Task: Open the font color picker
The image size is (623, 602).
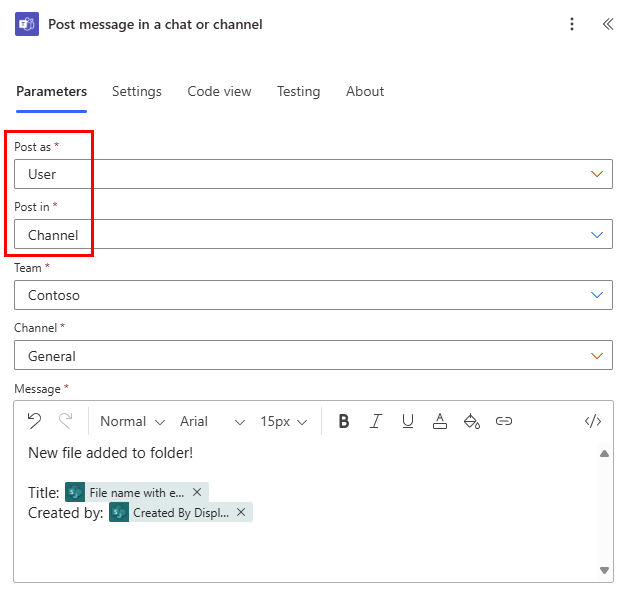Action: pos(439,421)
